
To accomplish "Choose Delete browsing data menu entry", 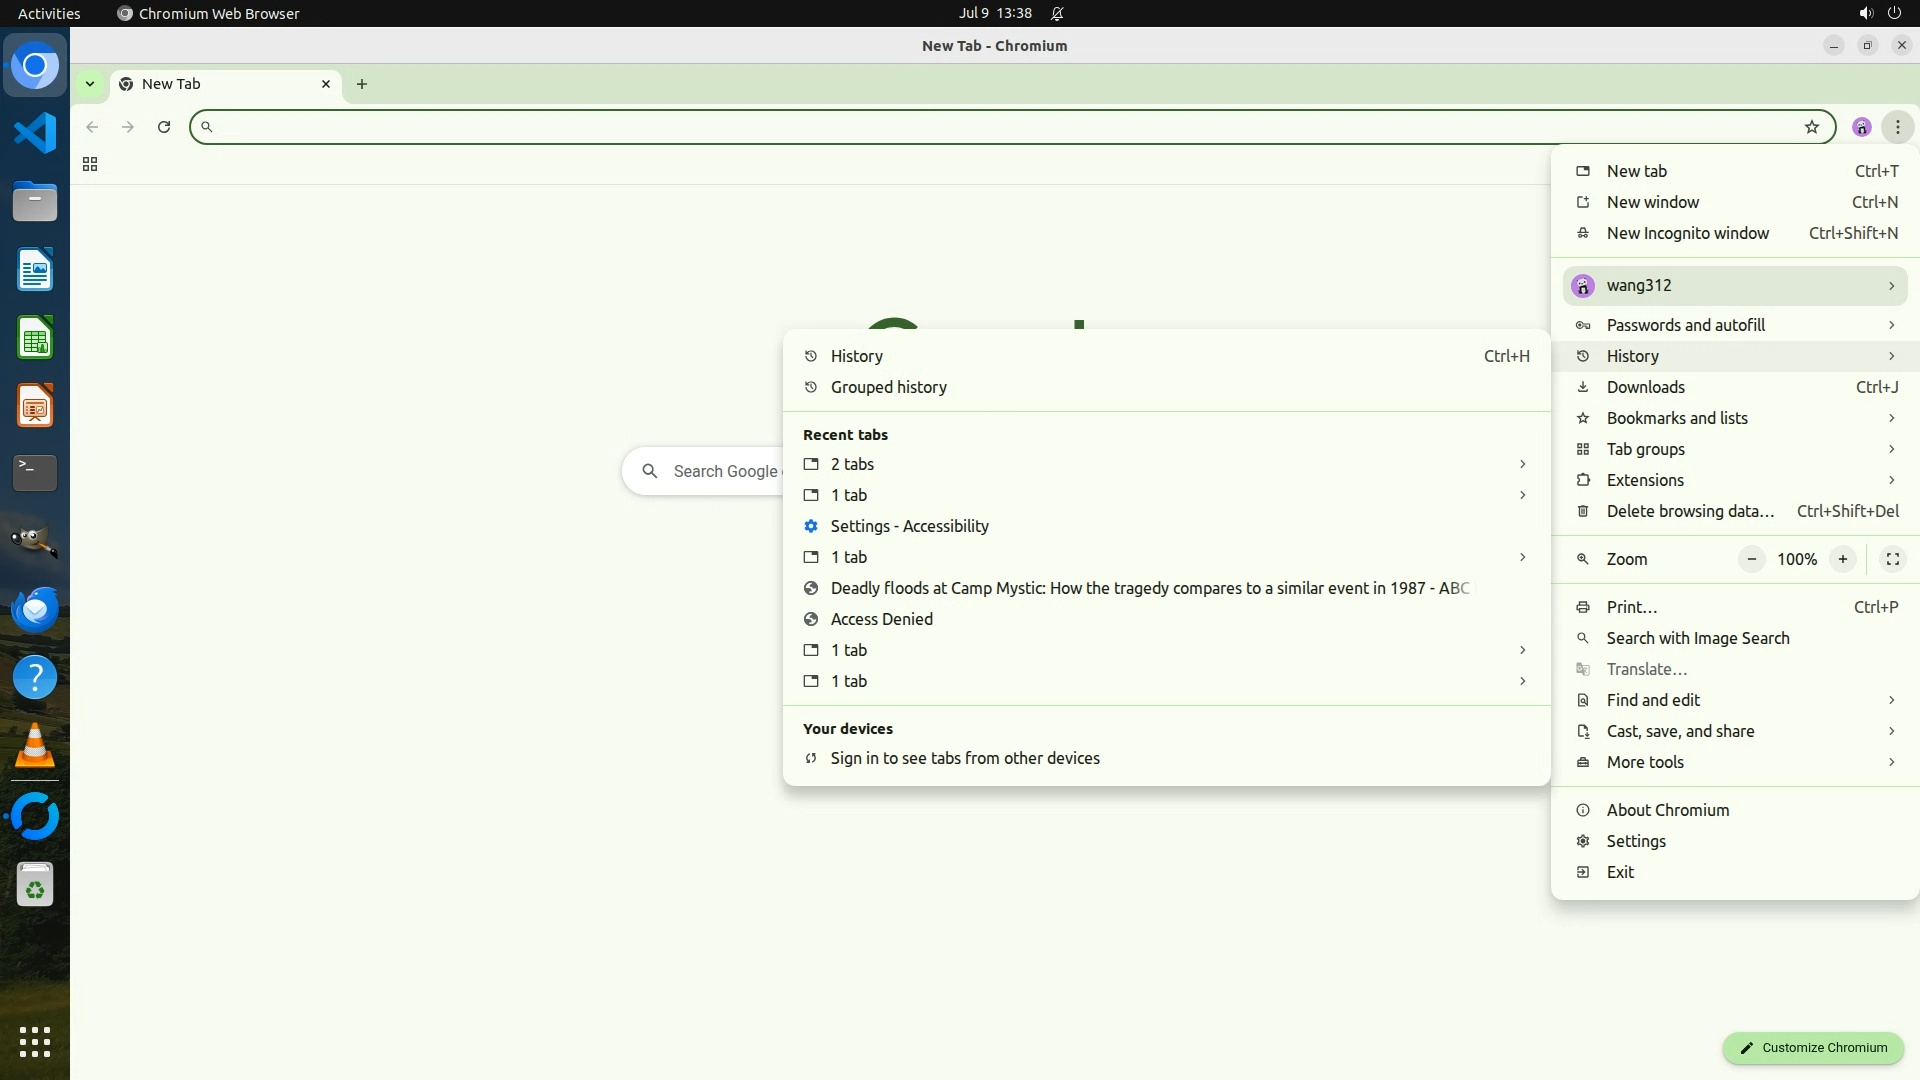I will (1690, 511).
